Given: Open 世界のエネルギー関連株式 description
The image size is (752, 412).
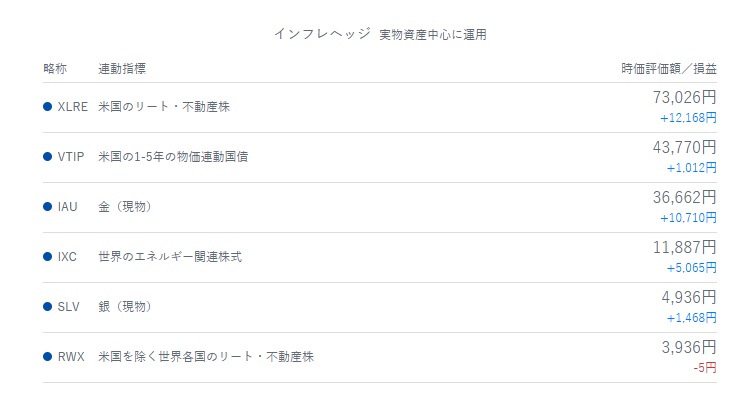Looking at the screenshot, I should [170, 257].
